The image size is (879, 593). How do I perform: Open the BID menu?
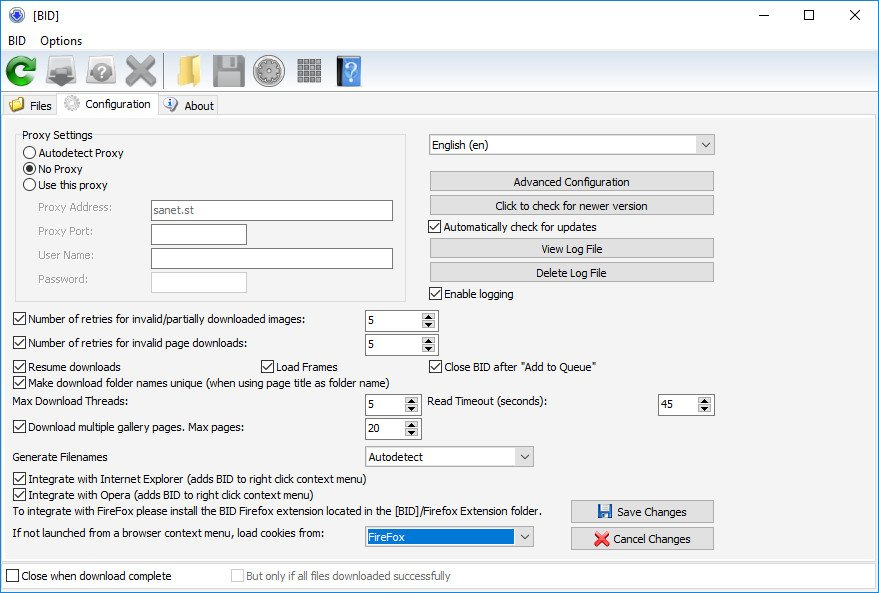pyautogui.click(x=15, y=41)
